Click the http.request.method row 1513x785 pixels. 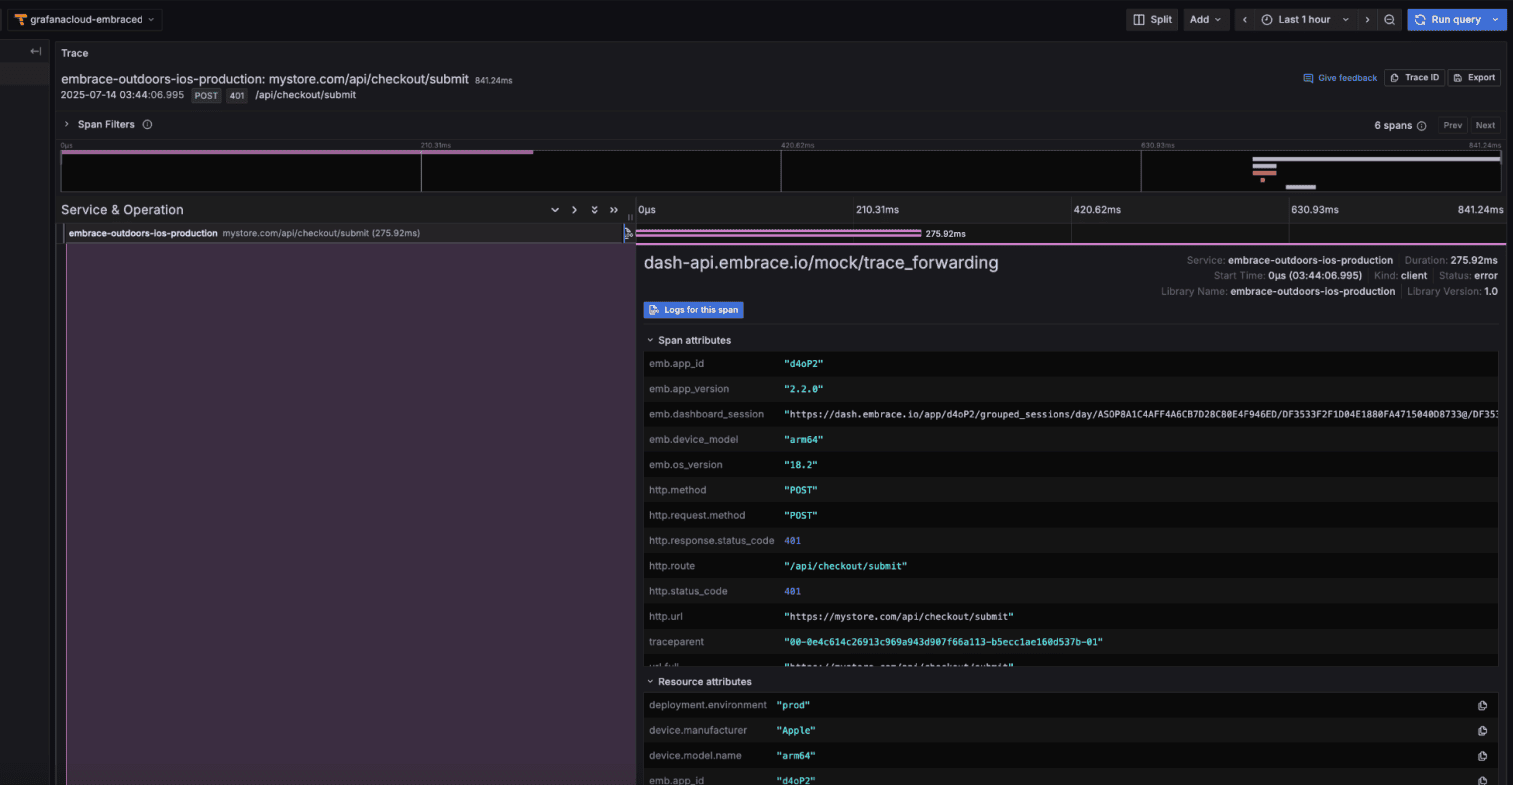(x=1071, y=515)
